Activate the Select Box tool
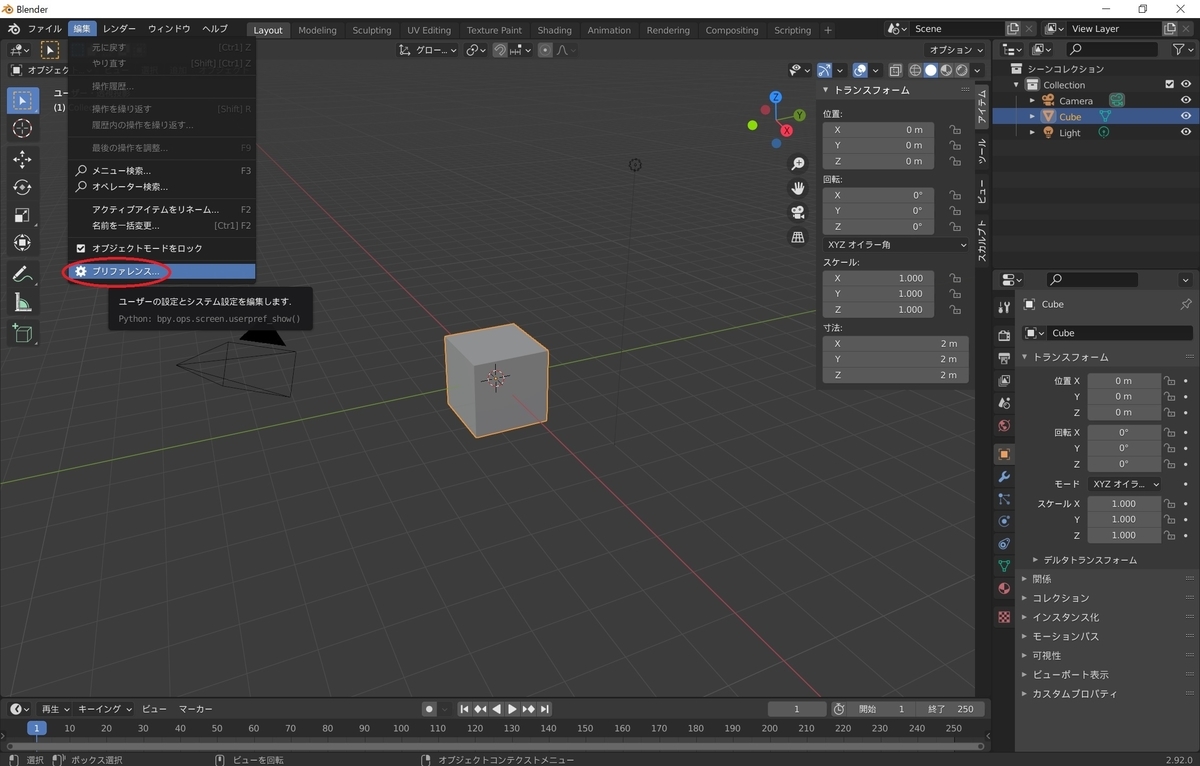Screen dimensions: 1200x766 (x=22, y=100)
